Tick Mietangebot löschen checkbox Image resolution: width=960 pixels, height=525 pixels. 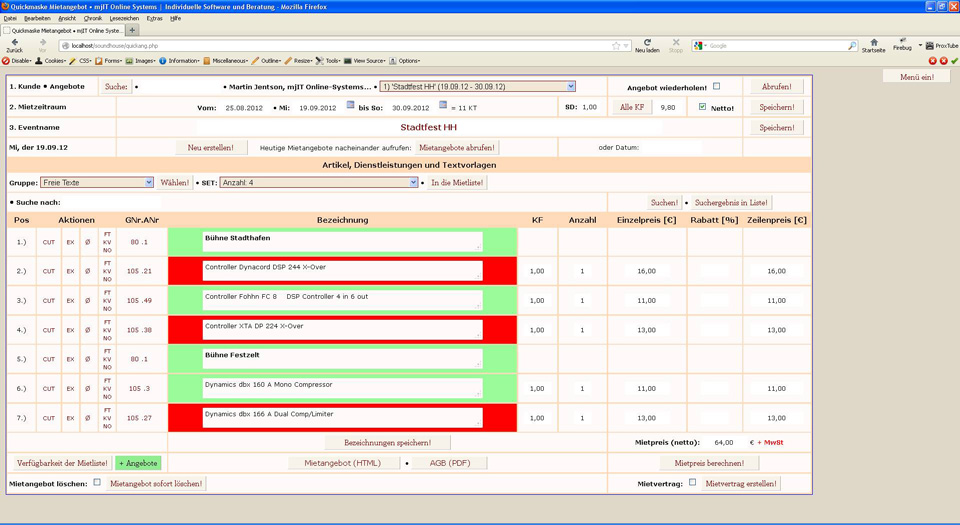(97, 482)
